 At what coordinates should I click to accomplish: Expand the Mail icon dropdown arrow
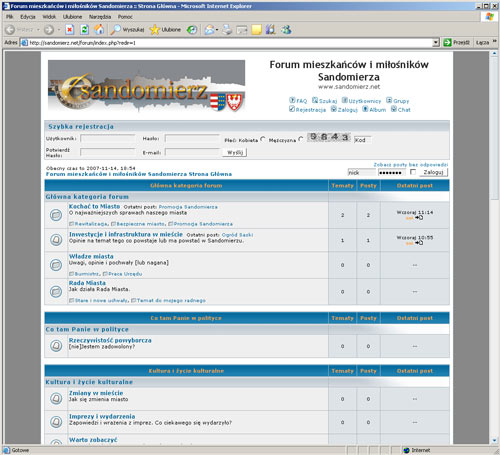pos(217,30)
